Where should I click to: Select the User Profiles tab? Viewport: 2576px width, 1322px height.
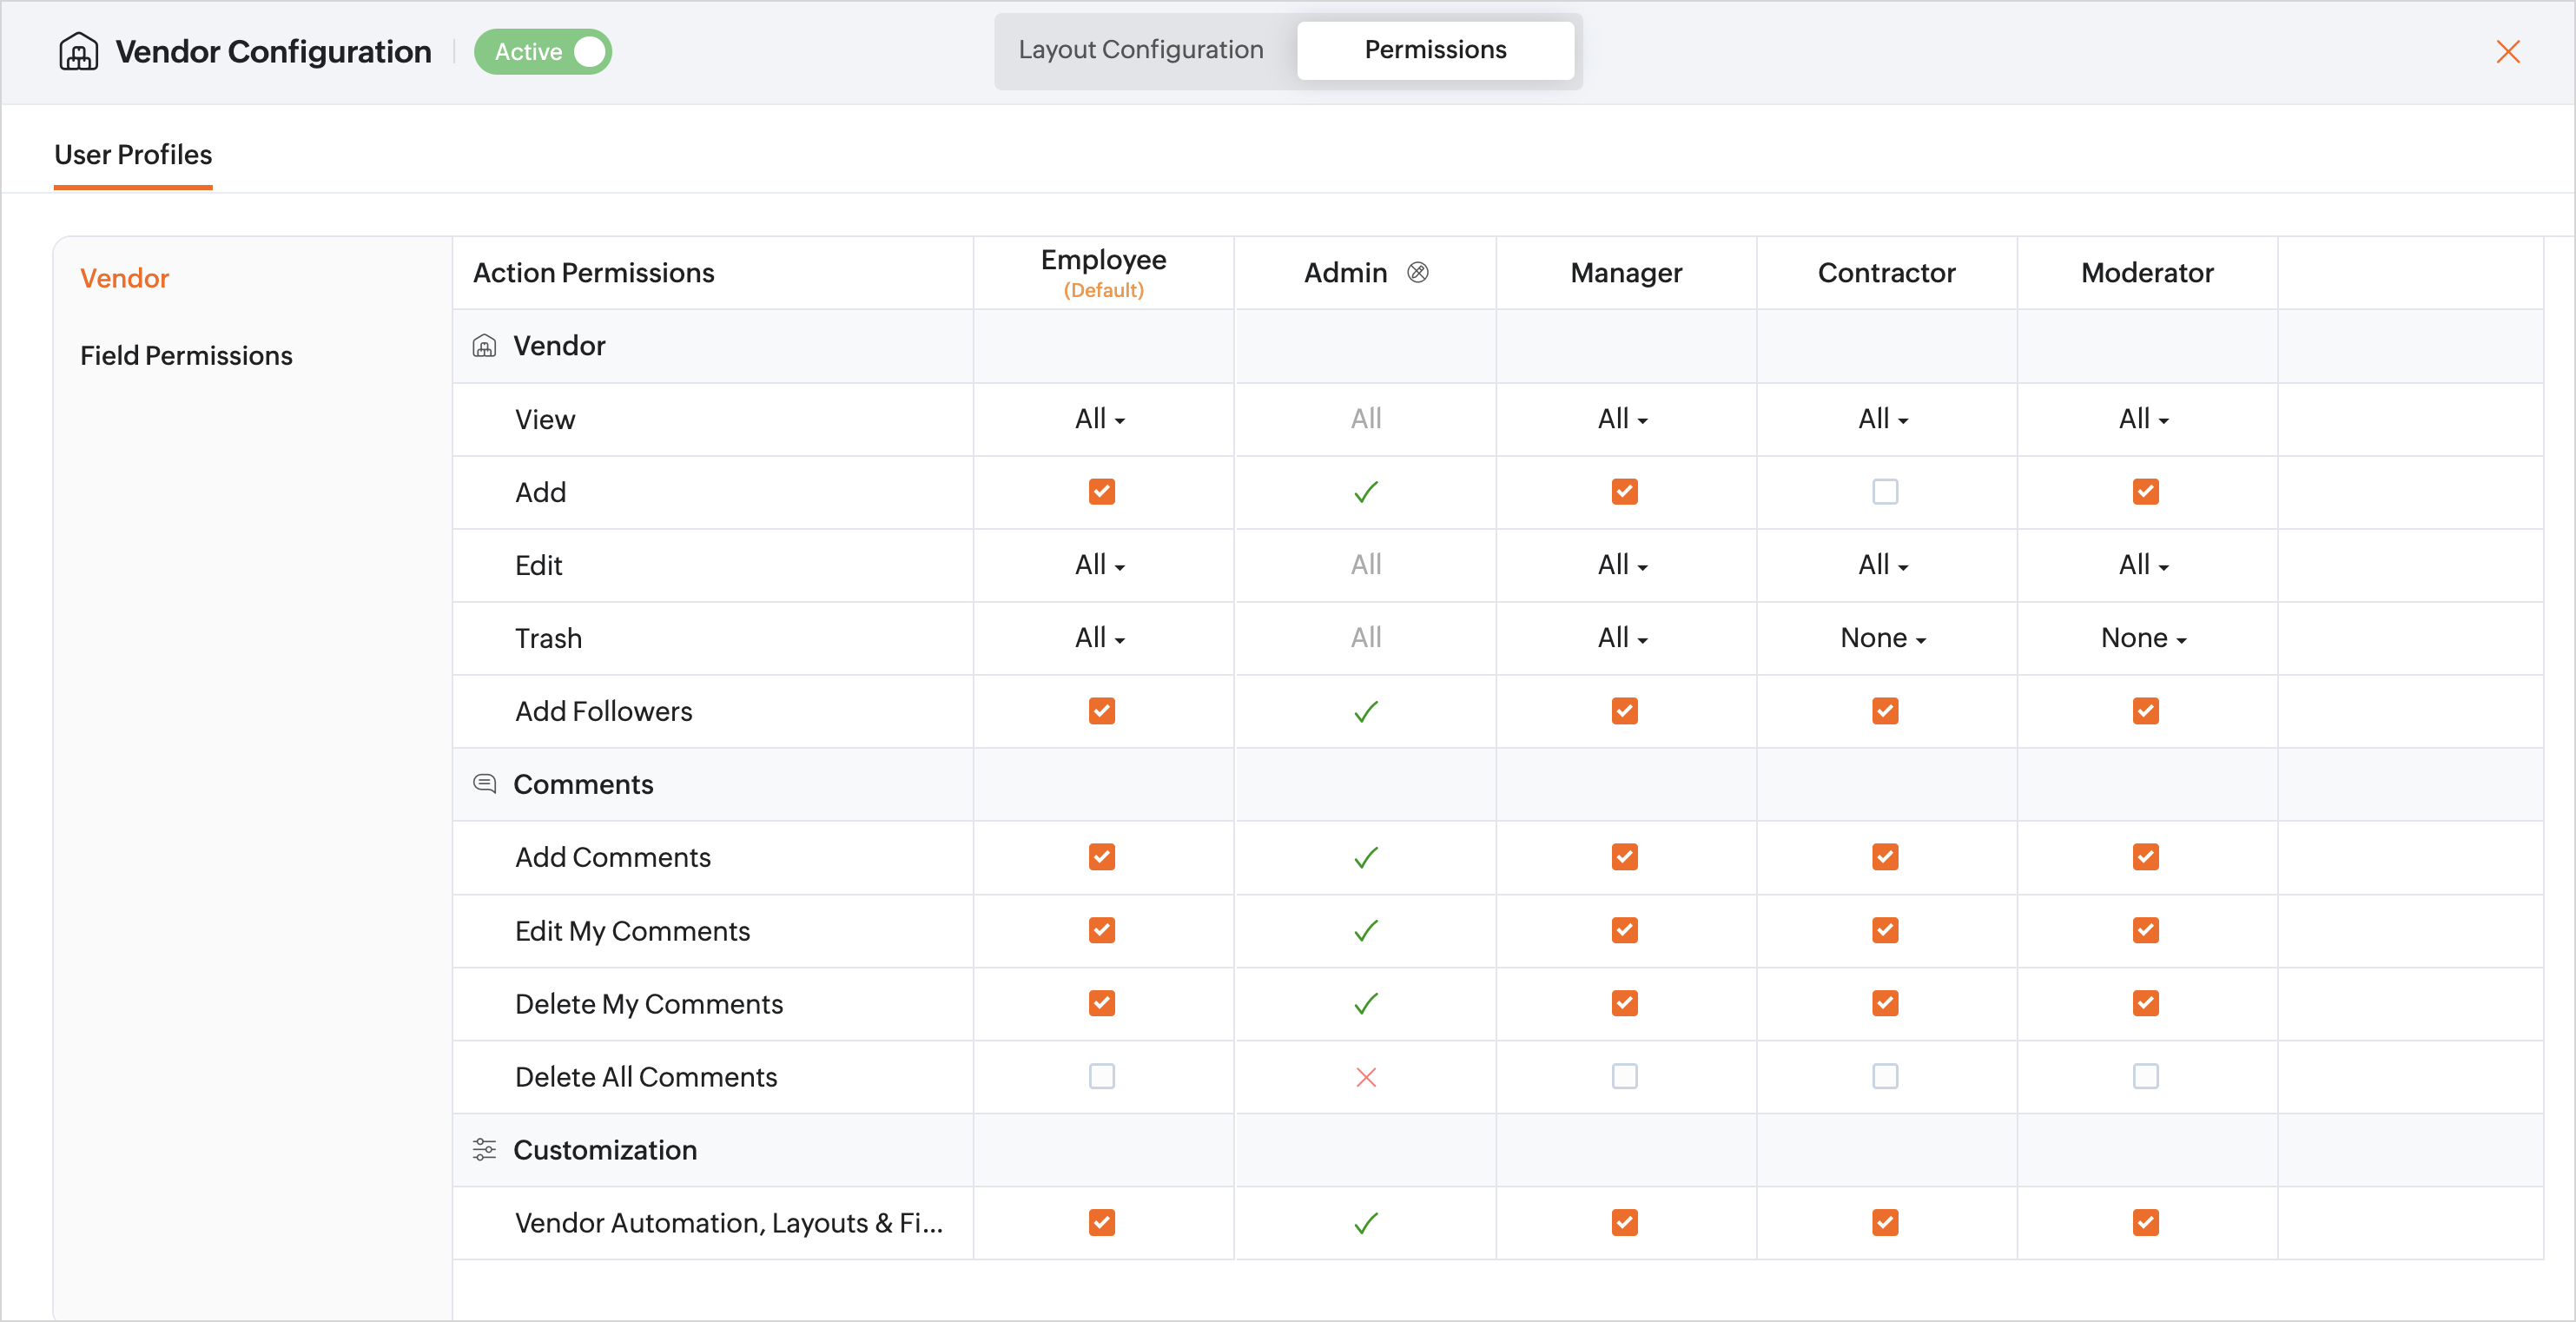[133, 155]
